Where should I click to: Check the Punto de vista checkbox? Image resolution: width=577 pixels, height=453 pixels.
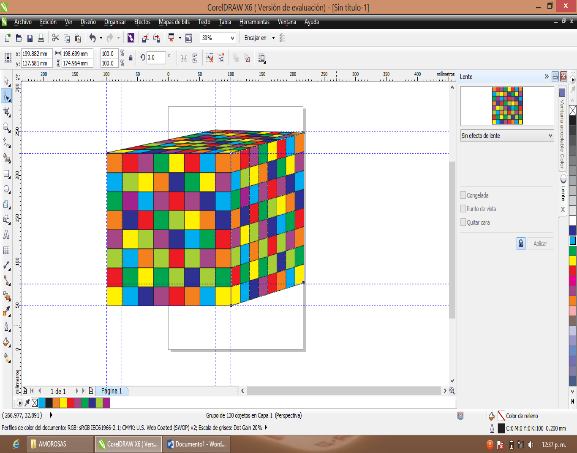point(463,209)
